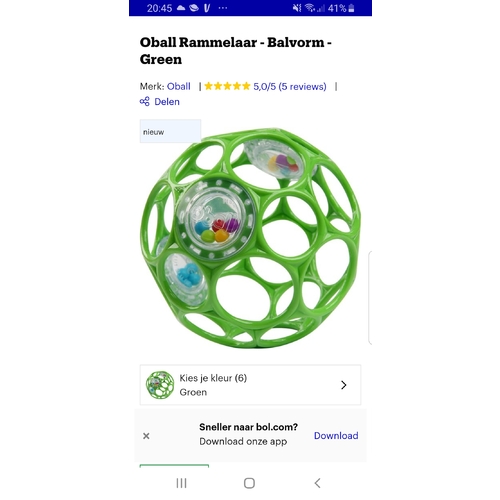
Task: Tap the nieuw label badge
Action: point(170,131)
